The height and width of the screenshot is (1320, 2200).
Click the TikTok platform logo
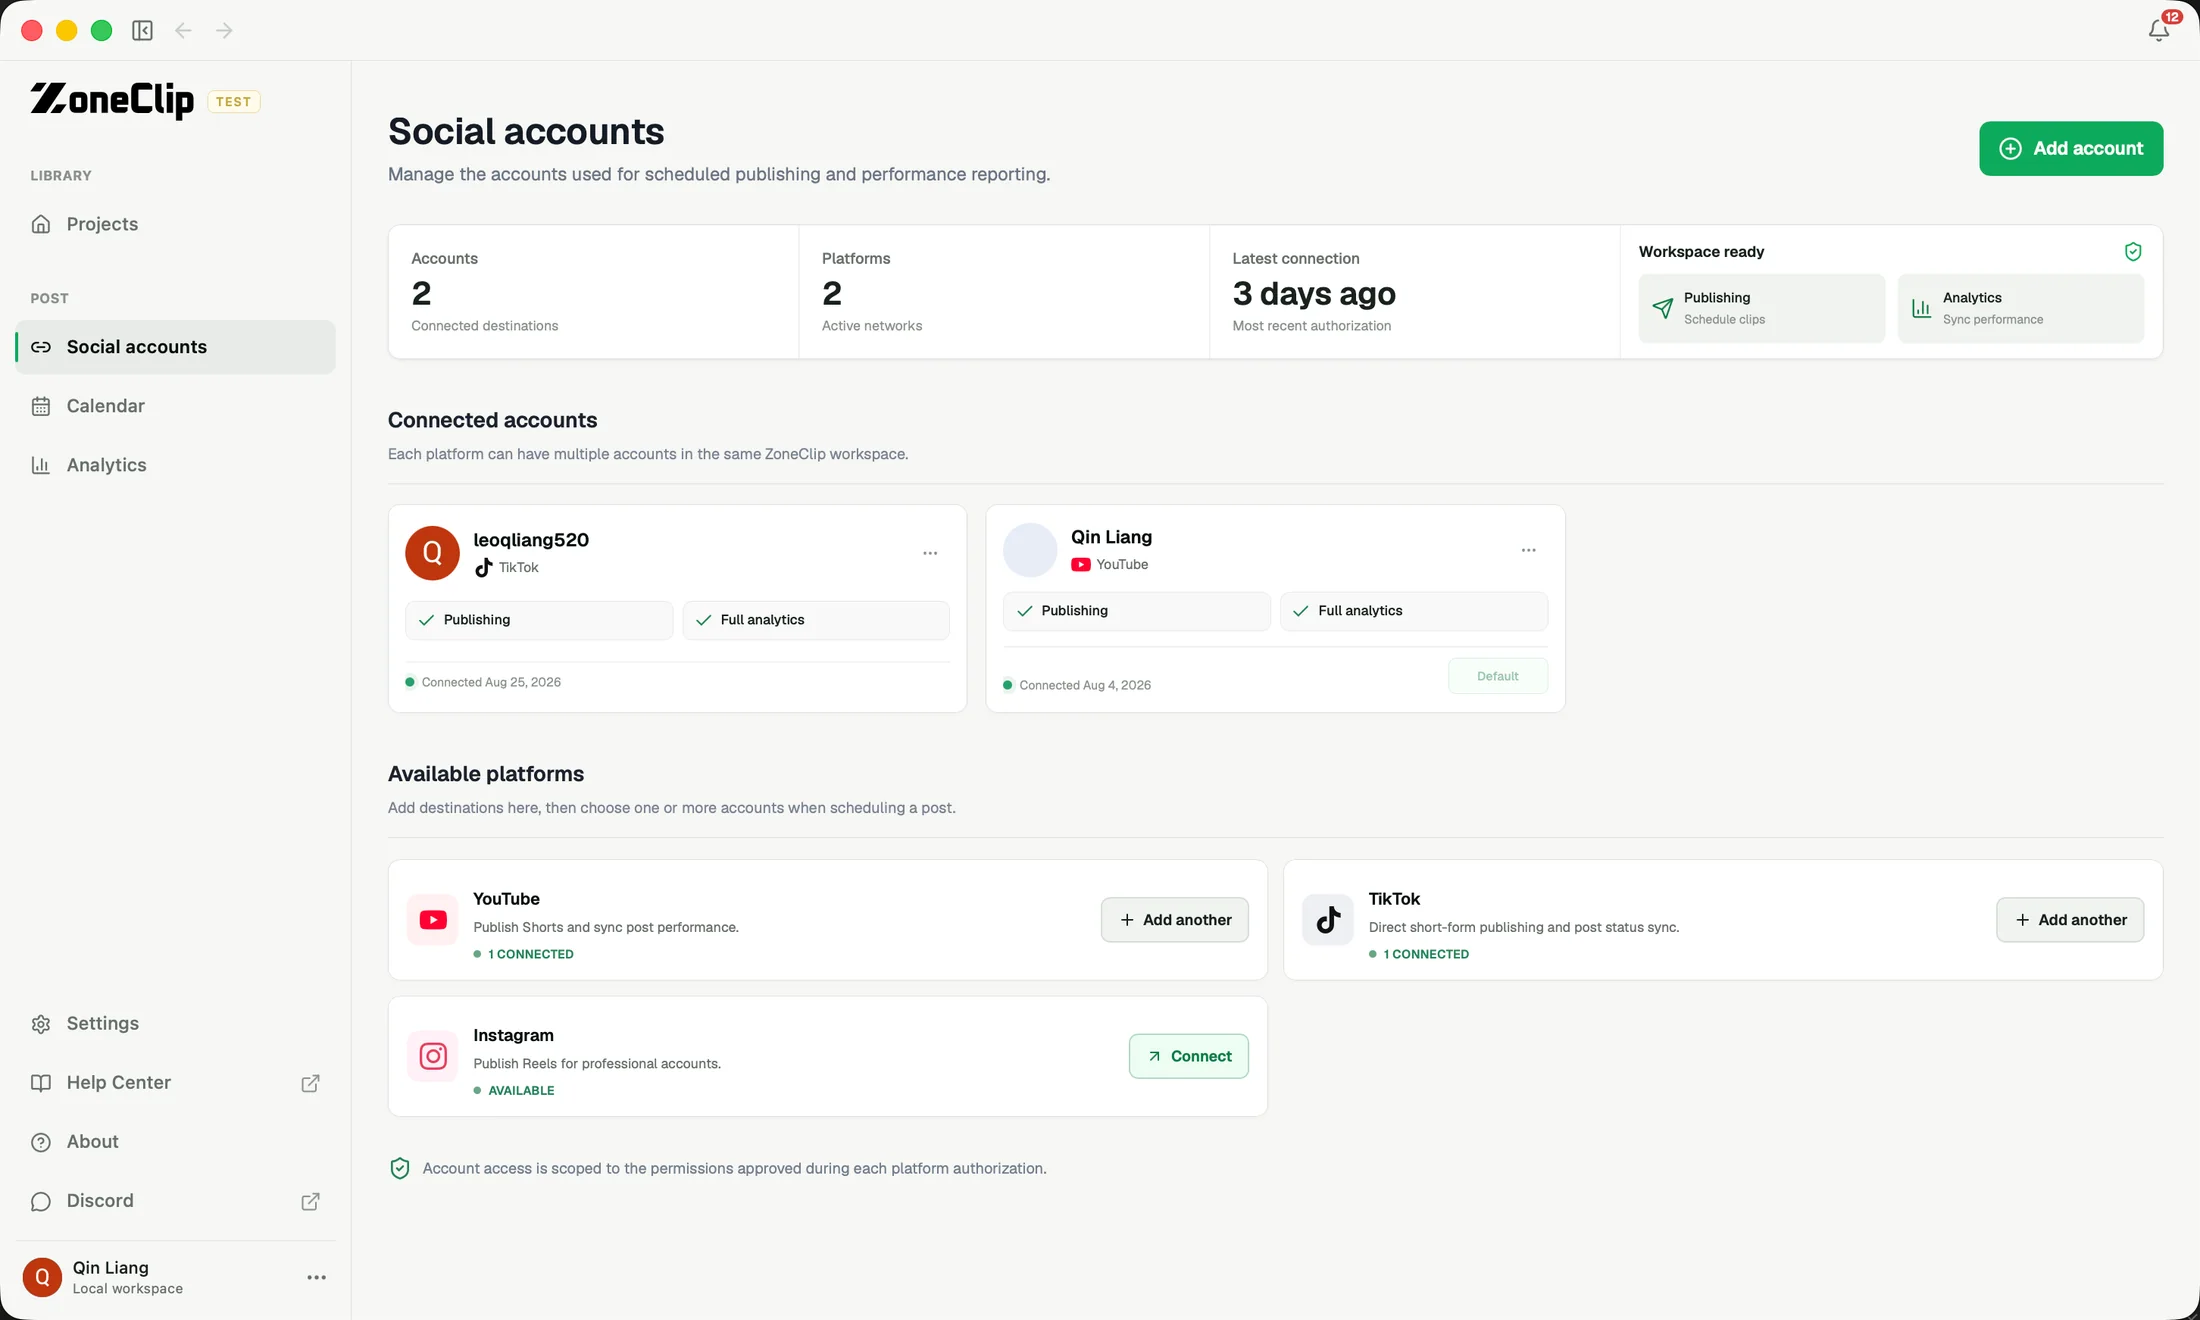click(x=1328, y=920)
